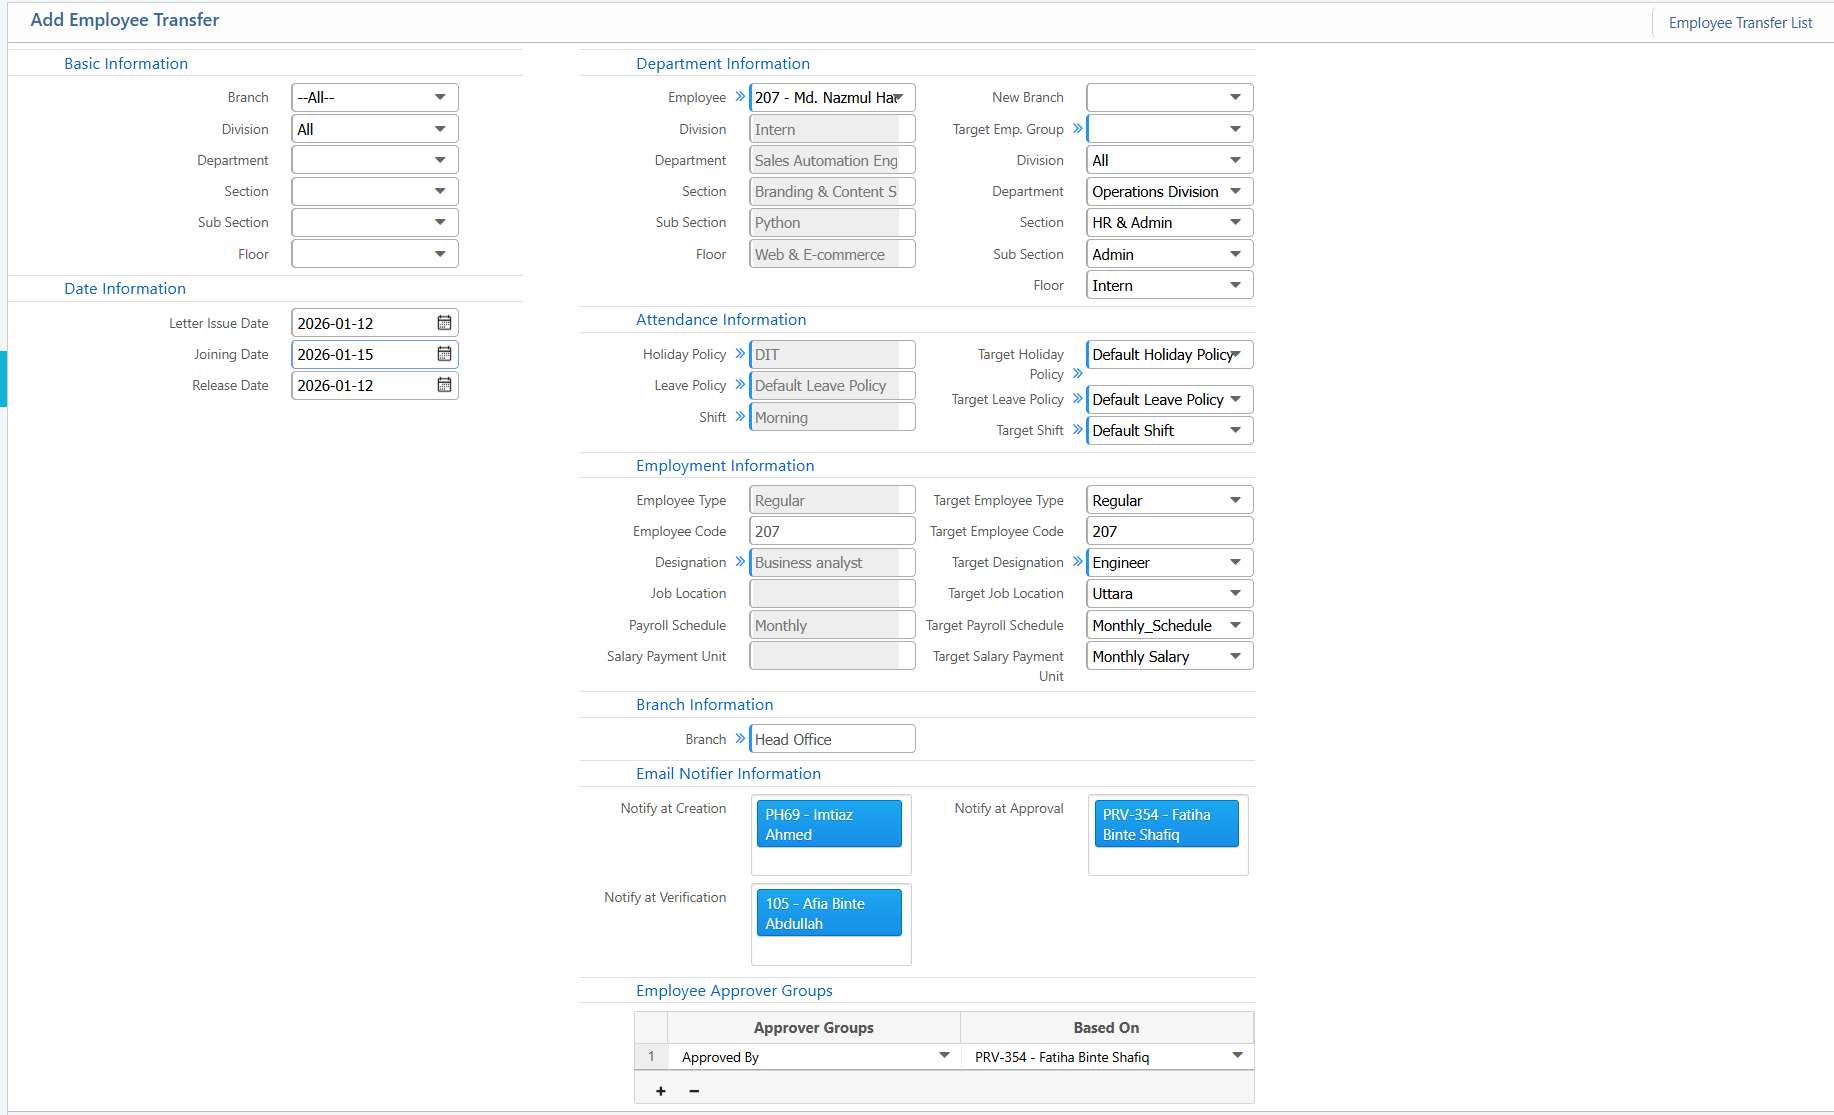Open the Employee Transfer List page

(x=1739, y=23)
